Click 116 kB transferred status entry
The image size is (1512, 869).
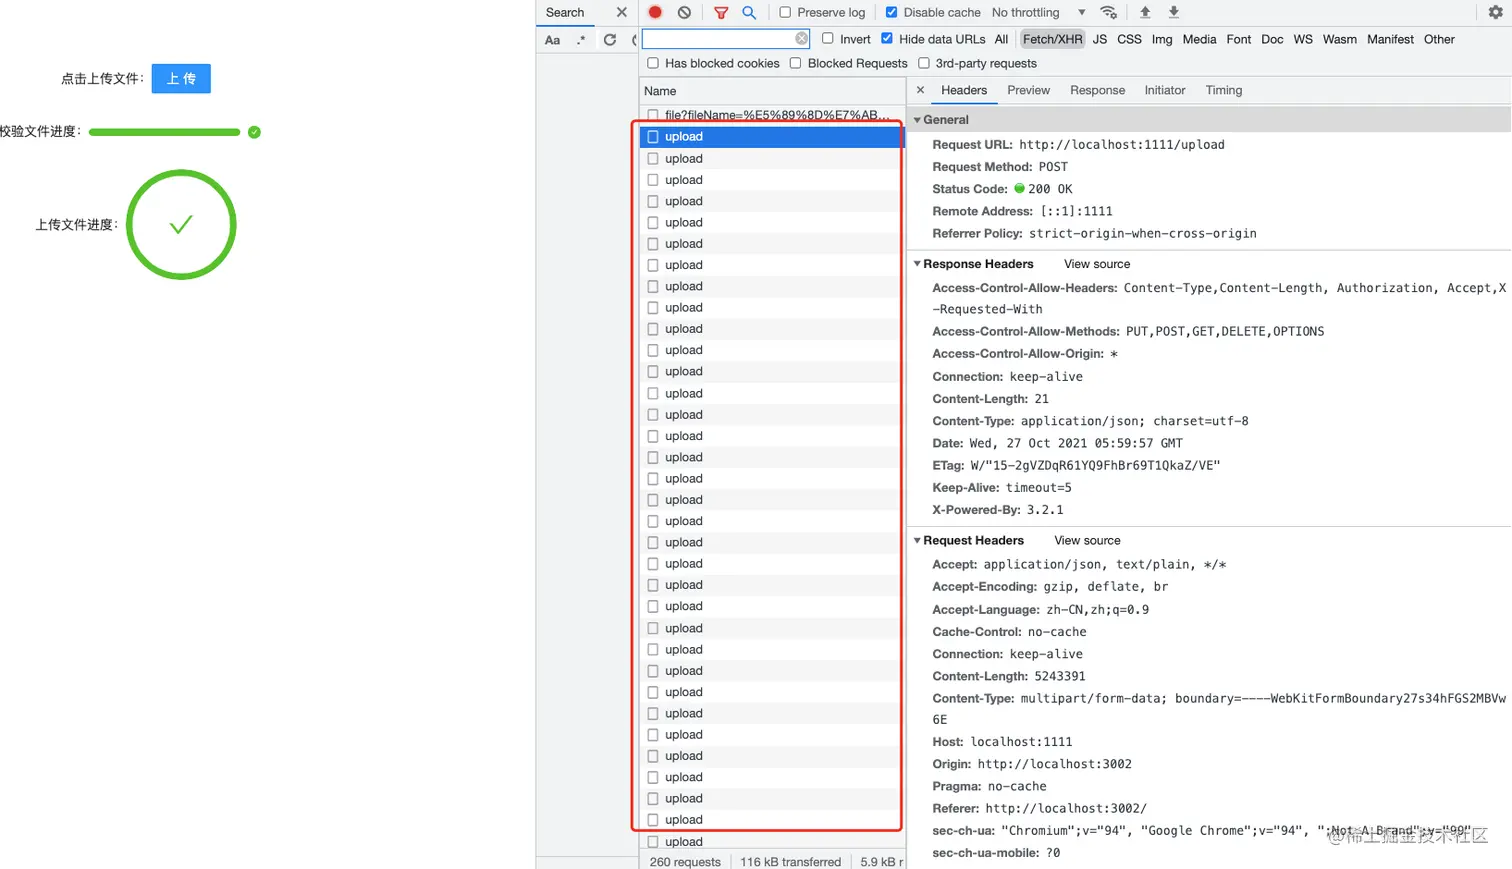(790, 862)
